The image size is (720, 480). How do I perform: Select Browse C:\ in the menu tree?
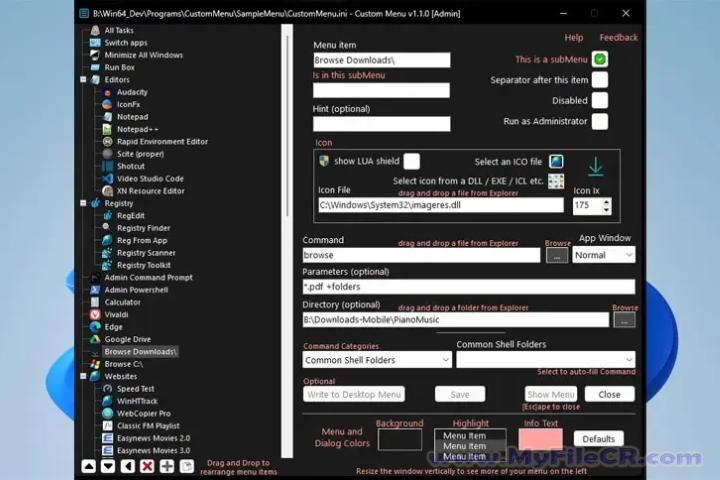(124, 364)
